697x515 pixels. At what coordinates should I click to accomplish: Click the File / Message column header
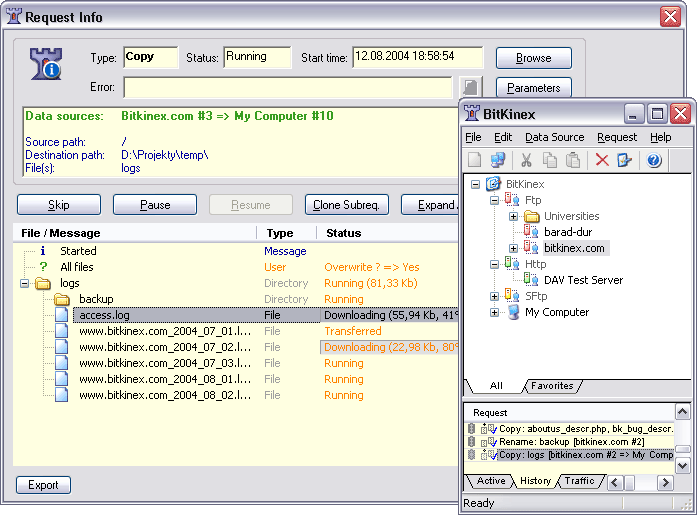pos(135,233)
